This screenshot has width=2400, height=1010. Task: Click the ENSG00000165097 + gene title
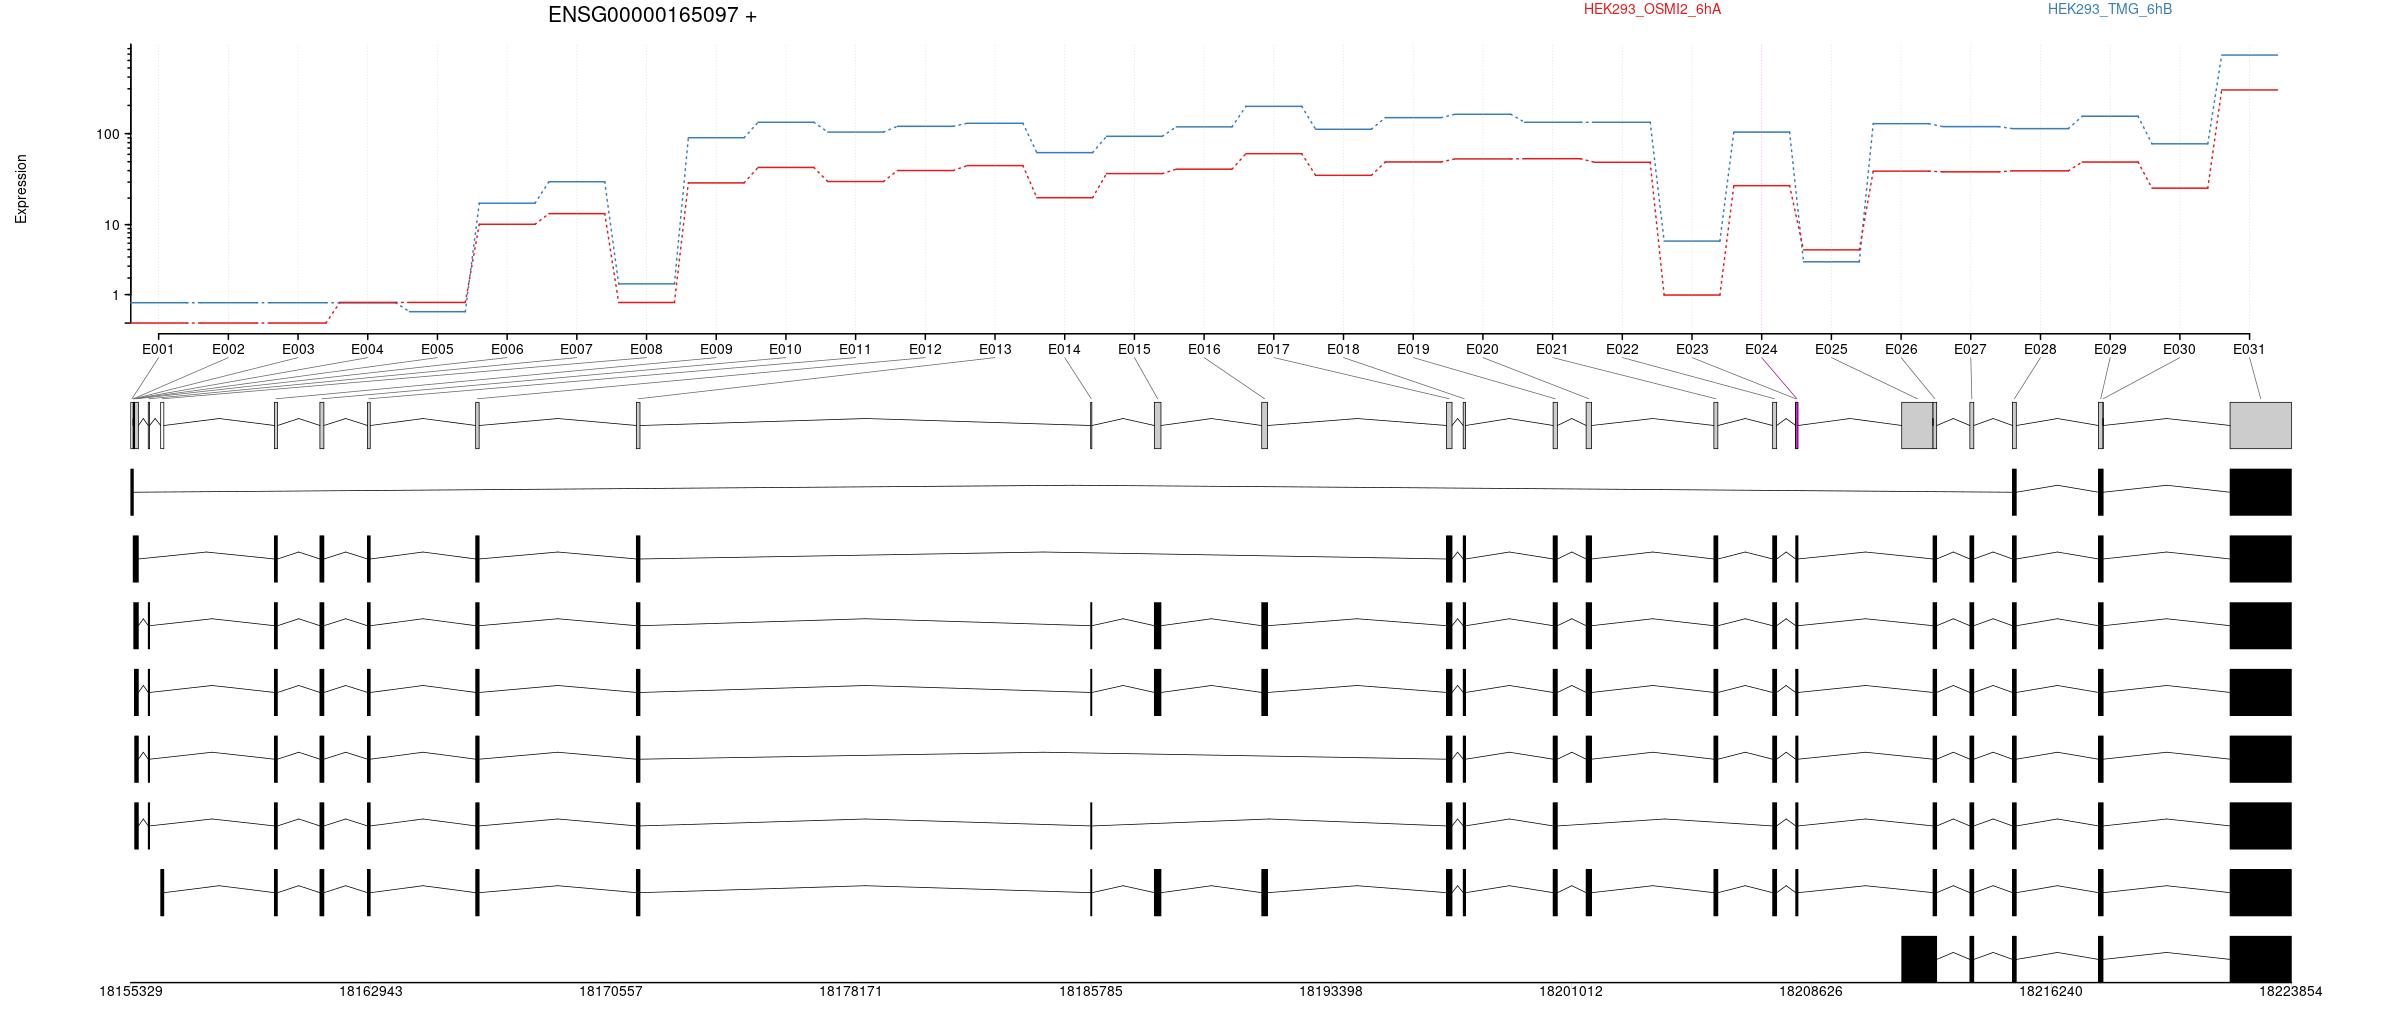pyautogui.click(x=652, y=15)
